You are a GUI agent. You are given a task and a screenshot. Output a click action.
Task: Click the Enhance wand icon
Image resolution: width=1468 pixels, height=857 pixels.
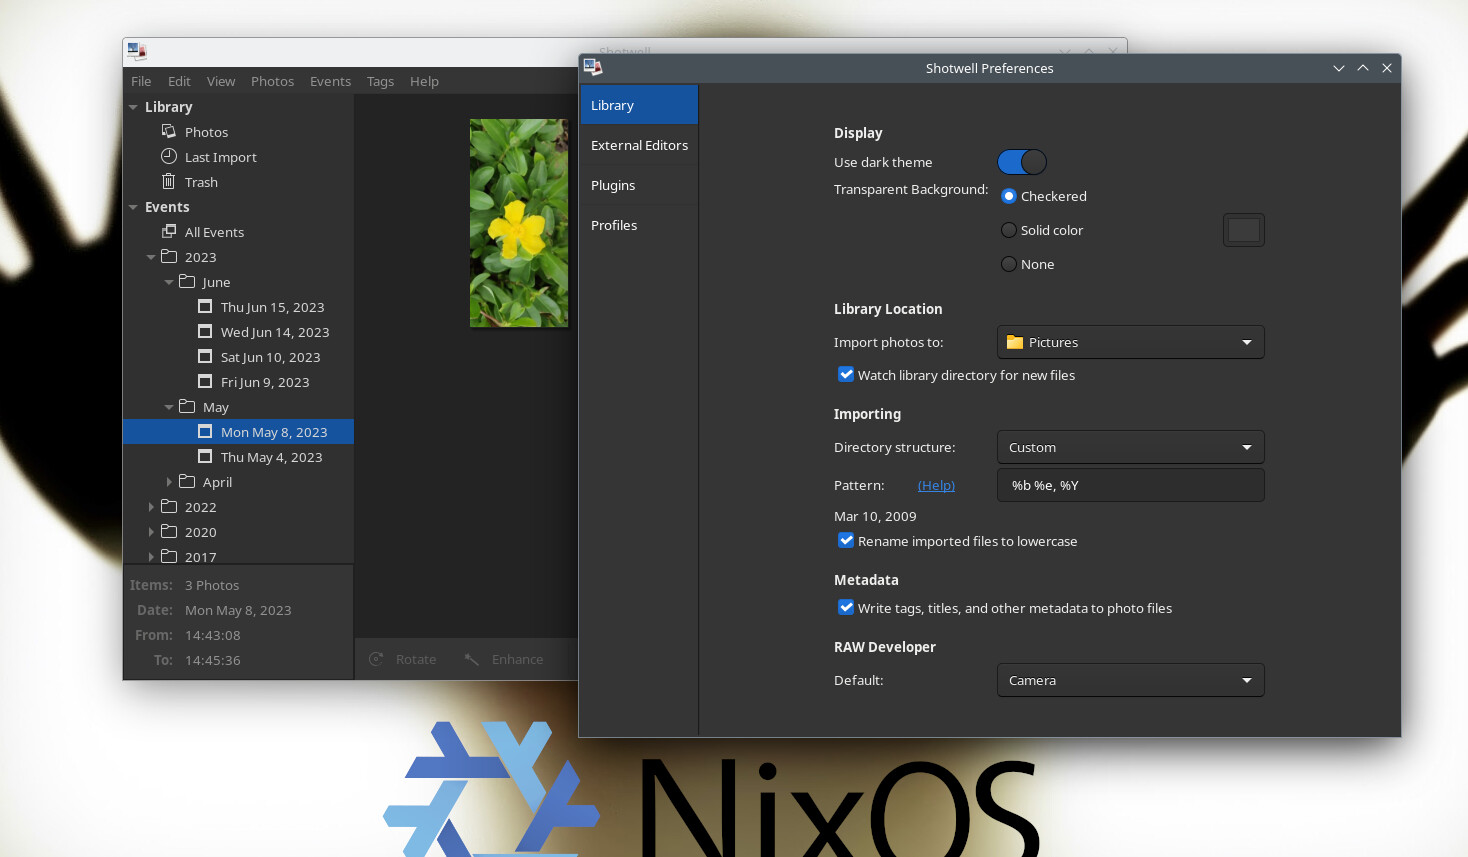click(472, 659)
